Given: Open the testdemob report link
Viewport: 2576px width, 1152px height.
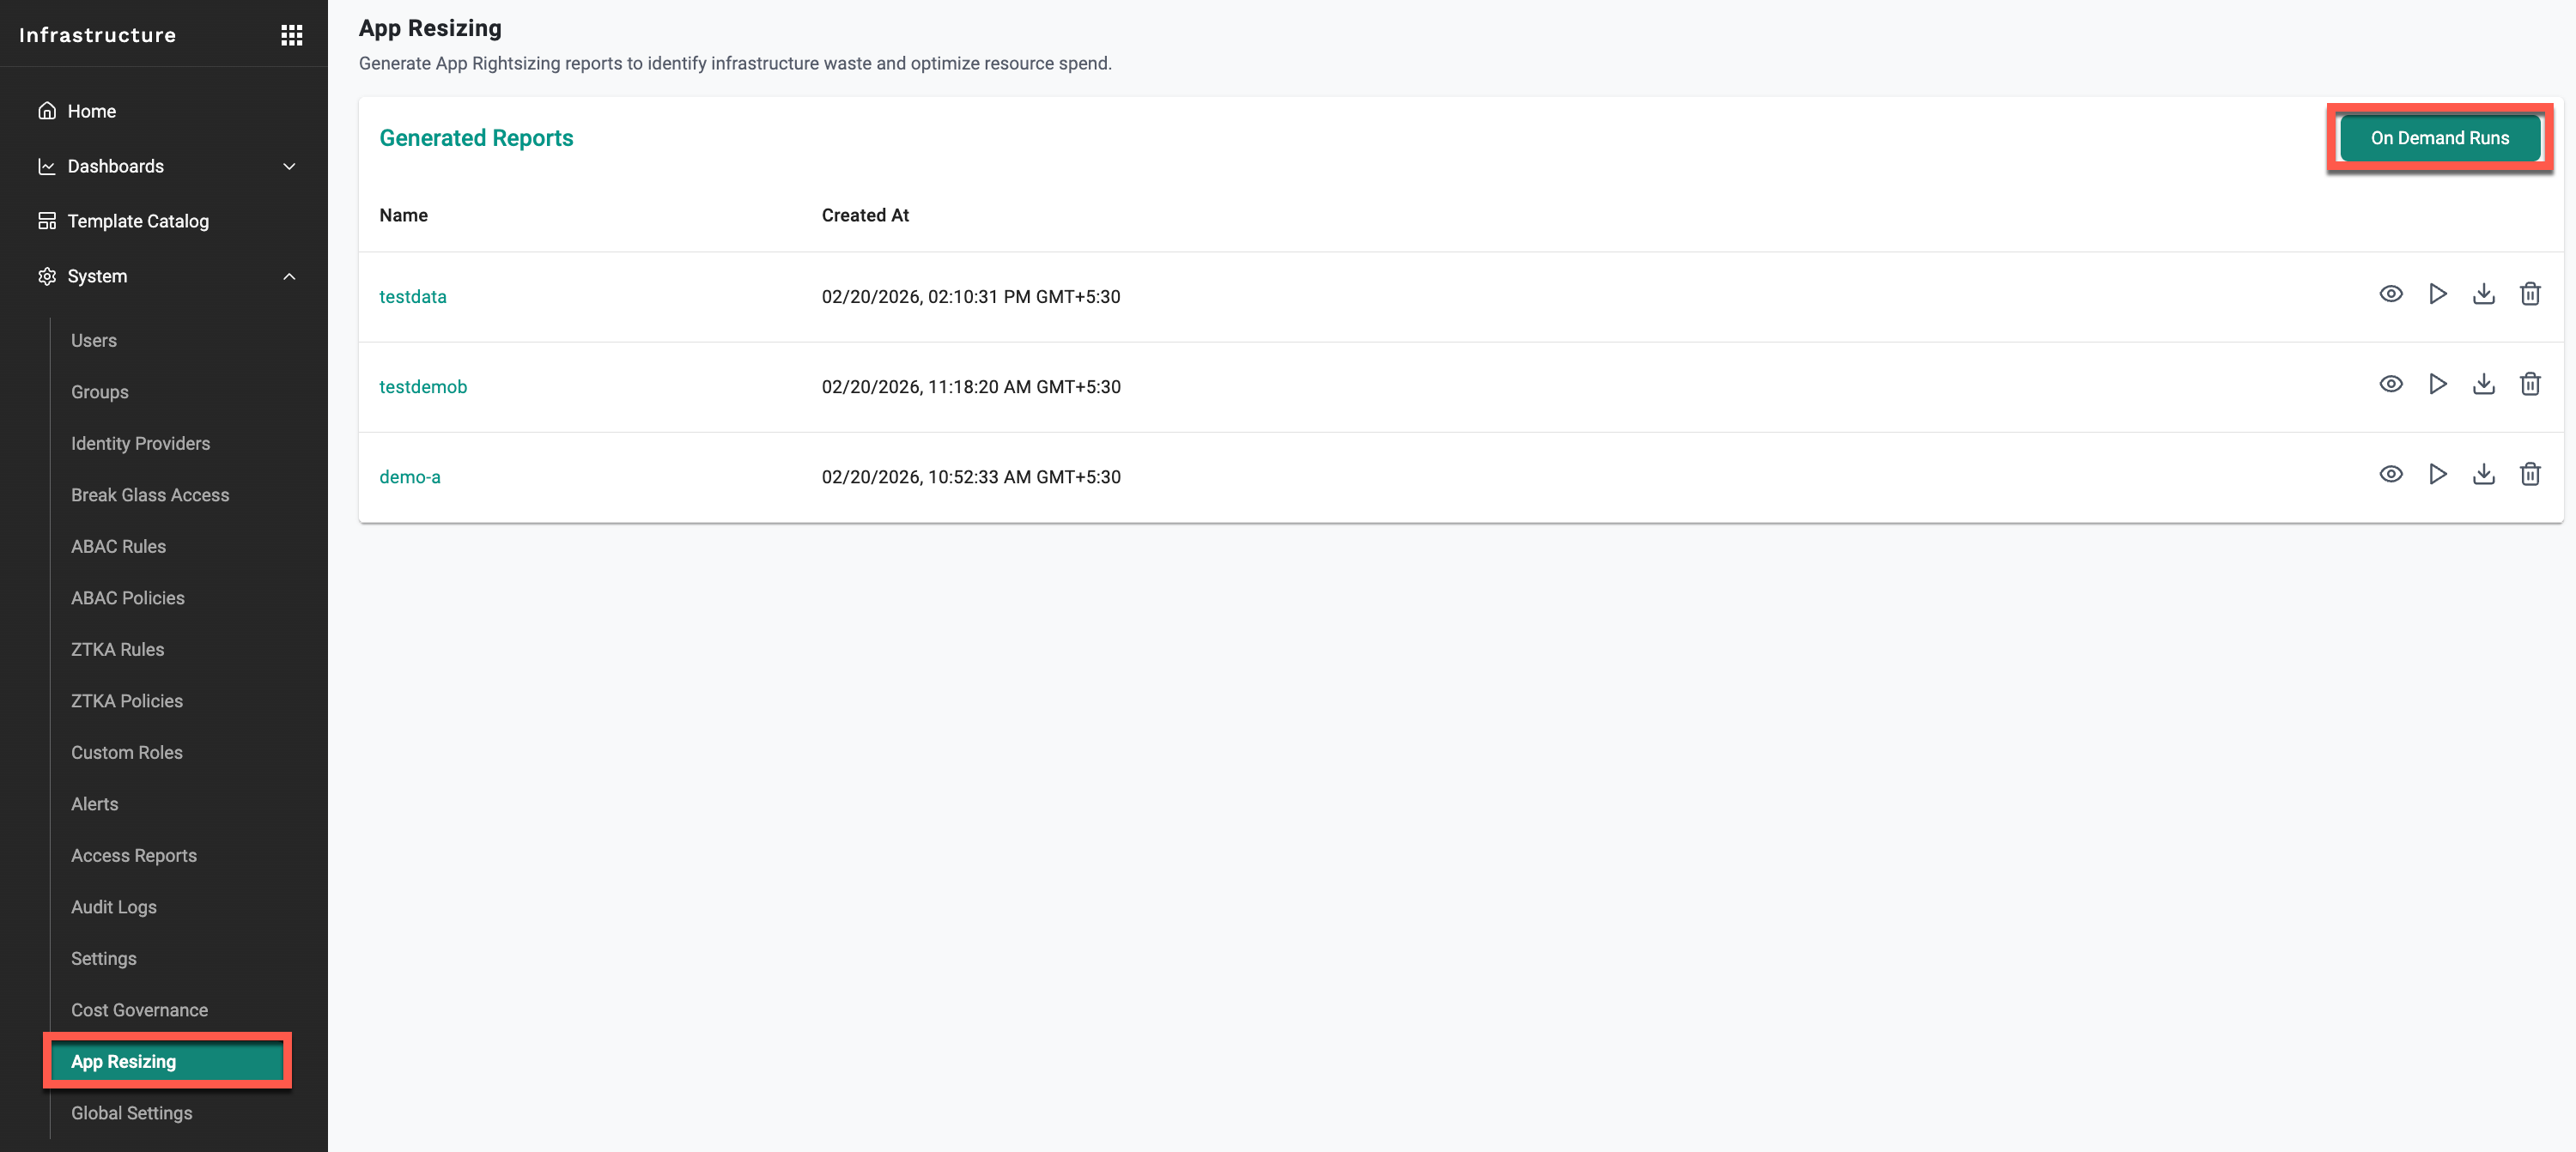Looking at the screenshot, I should coord(423,387).
